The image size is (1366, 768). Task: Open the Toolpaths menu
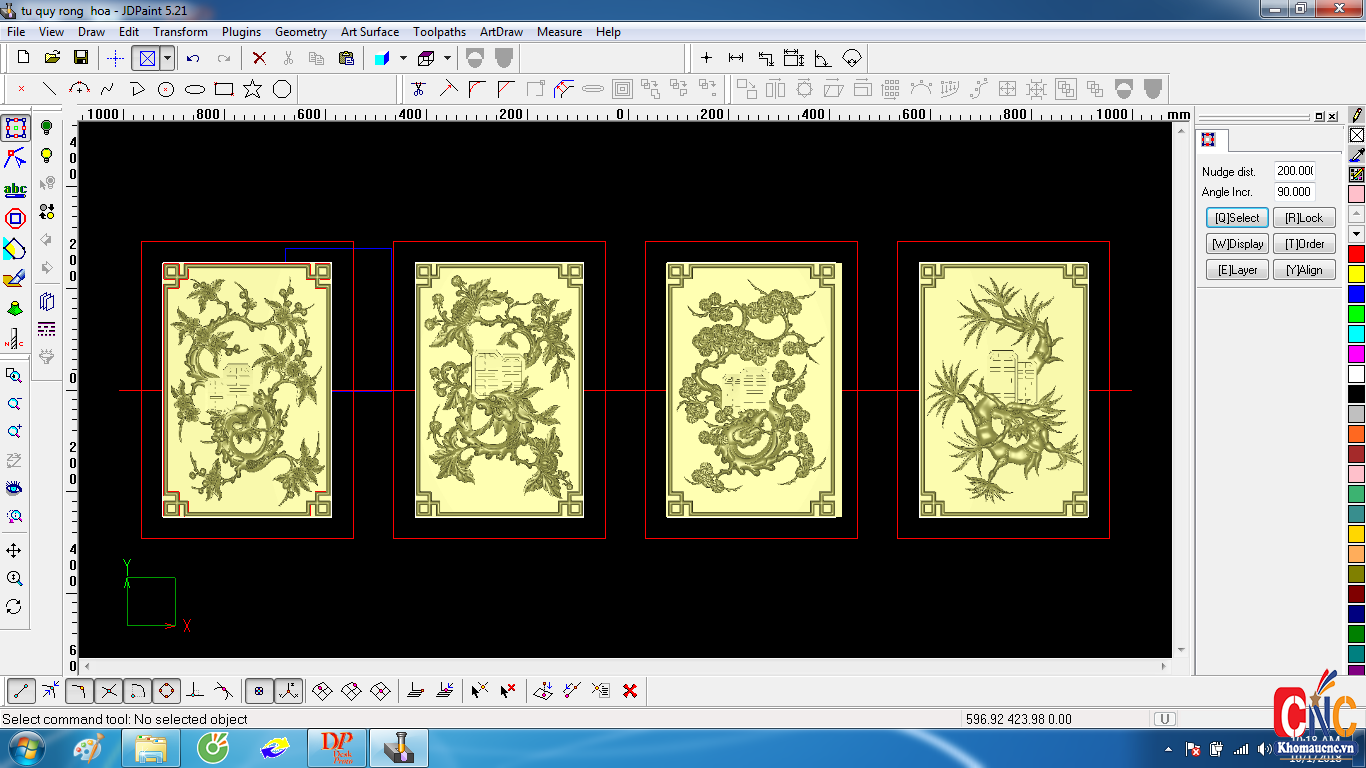point(439,32)
